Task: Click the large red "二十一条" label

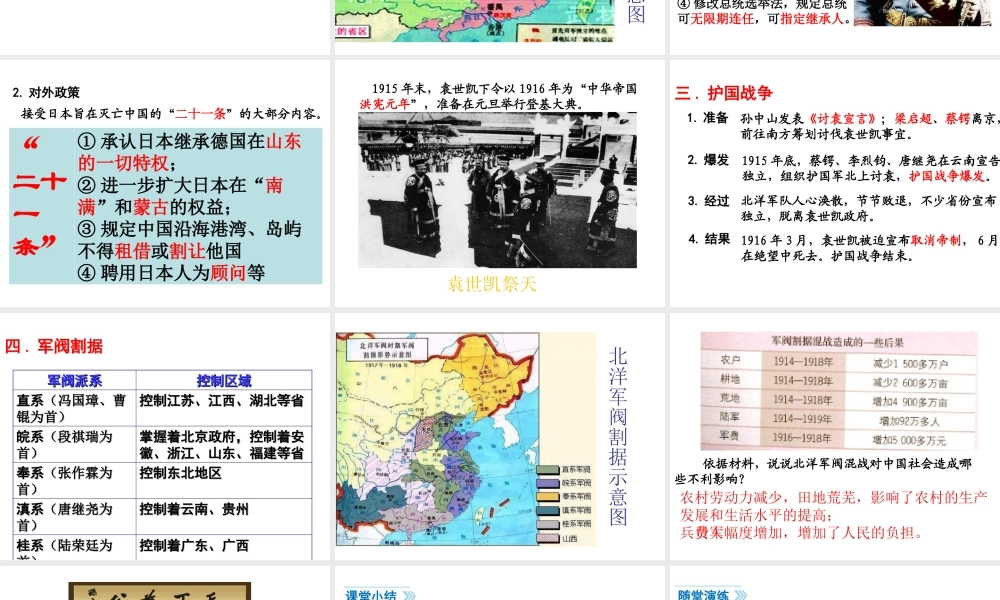Action: click(x=40, y=196)
